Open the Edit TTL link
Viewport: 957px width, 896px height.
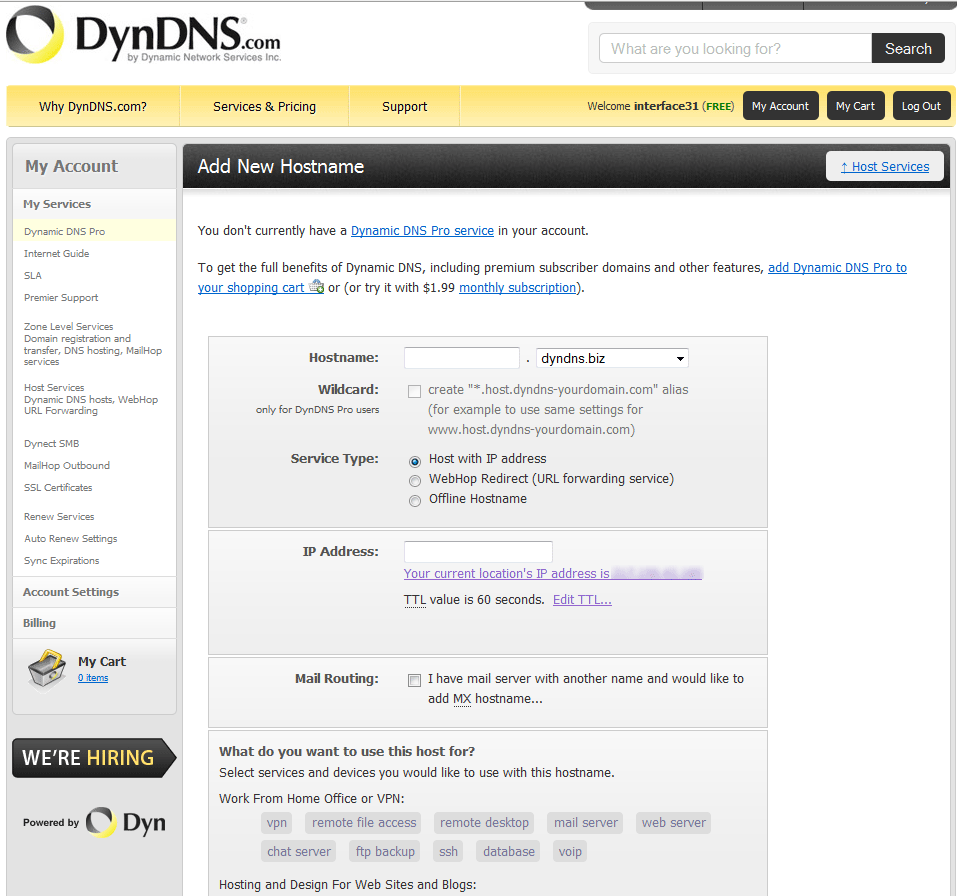click(582, 600)
